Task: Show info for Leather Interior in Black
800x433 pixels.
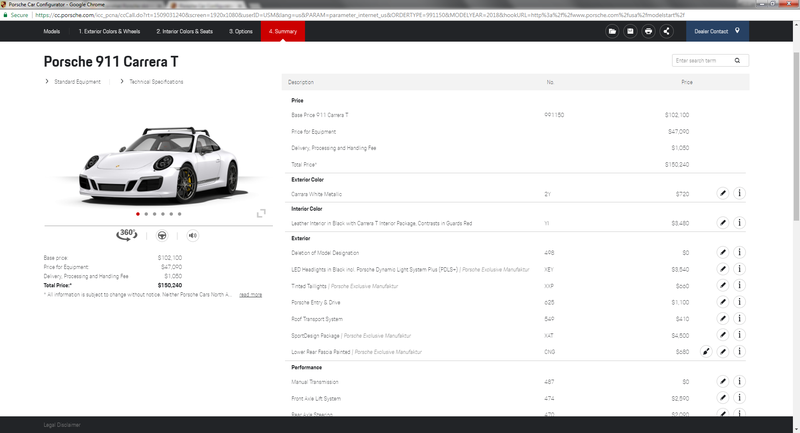Action: pyautogui.click(x=739, y=223)
